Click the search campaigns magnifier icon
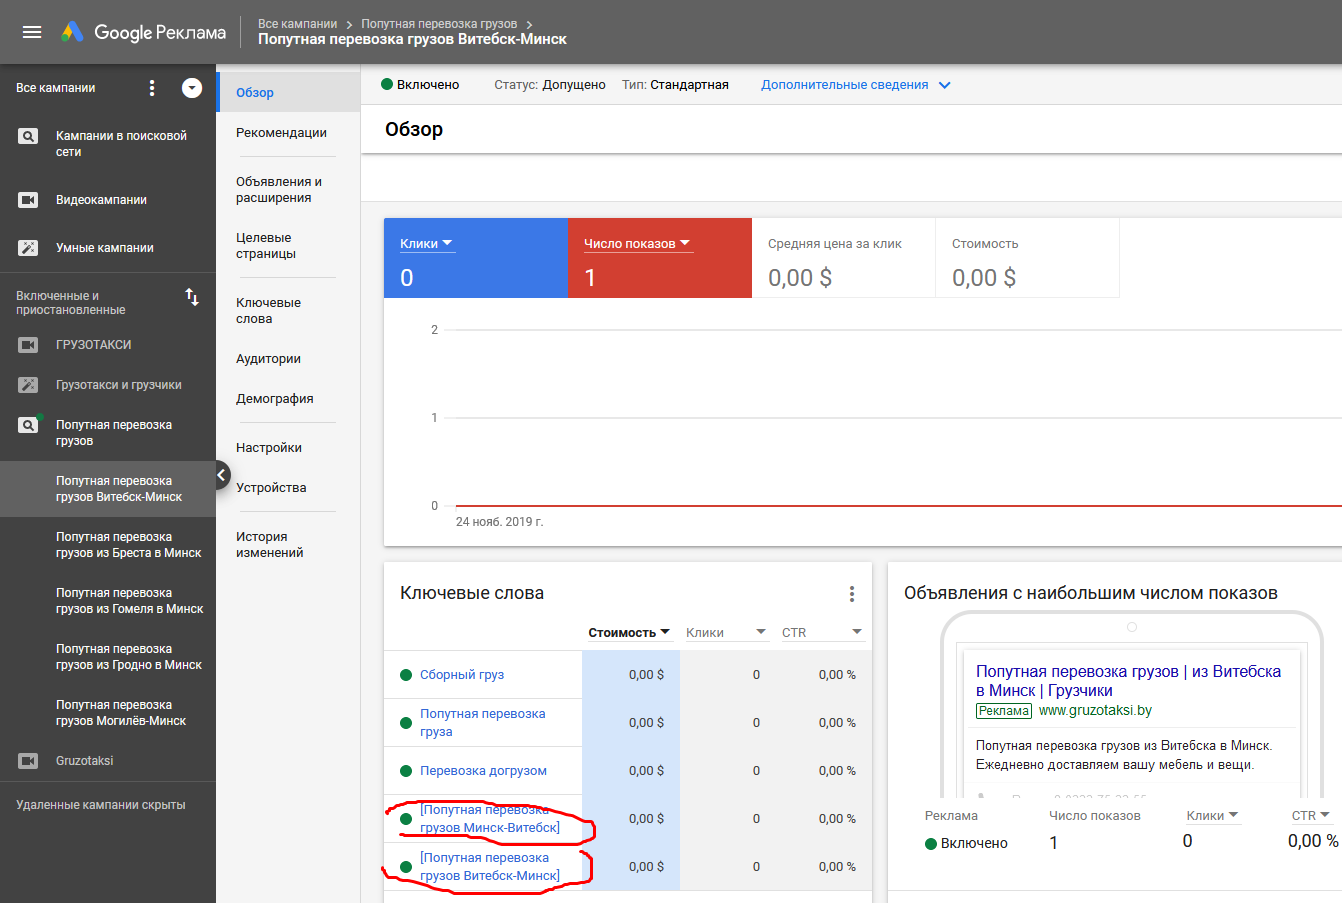 tap(29, 136)
